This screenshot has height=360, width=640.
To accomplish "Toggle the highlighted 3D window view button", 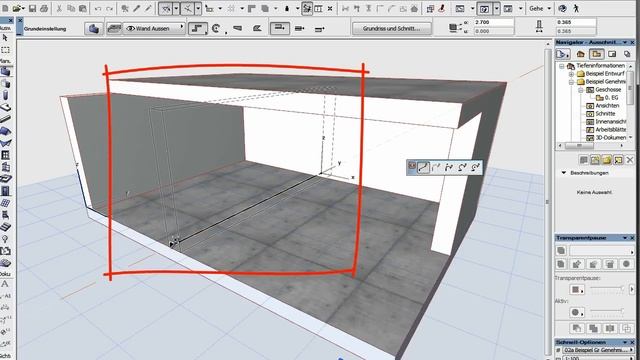I will point(484,8).
